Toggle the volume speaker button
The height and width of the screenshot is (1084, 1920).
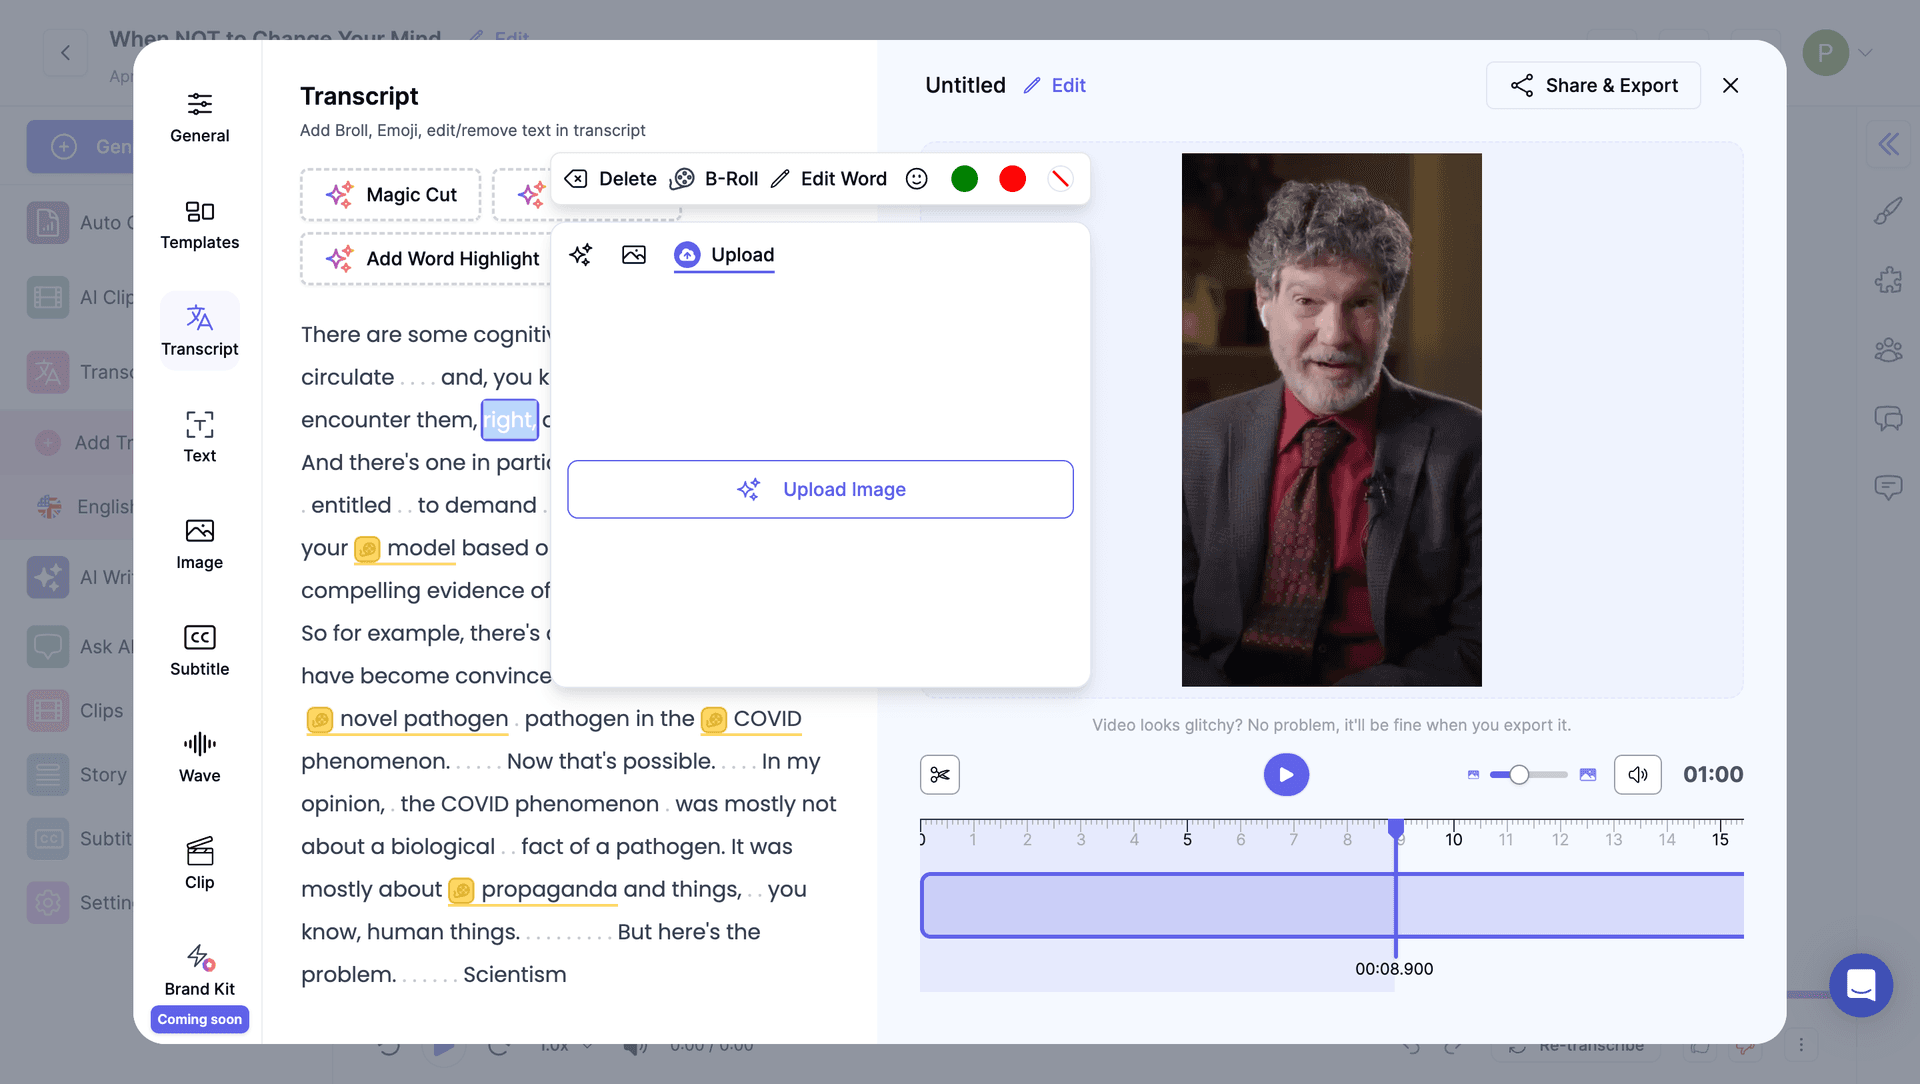pyautogui.click(x=1637, y=775)
